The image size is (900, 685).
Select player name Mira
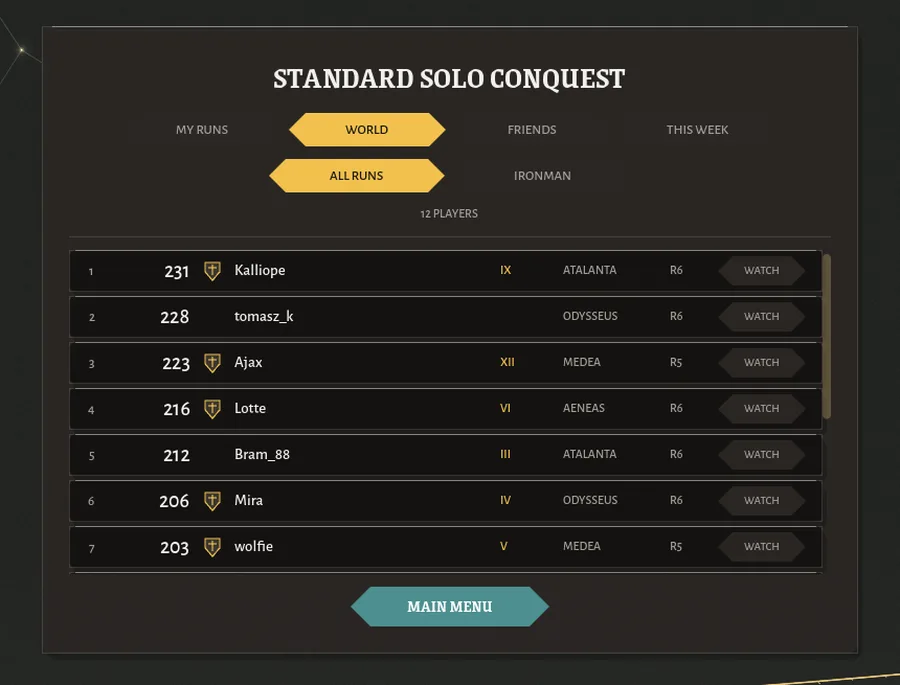[x=249, y=500]
